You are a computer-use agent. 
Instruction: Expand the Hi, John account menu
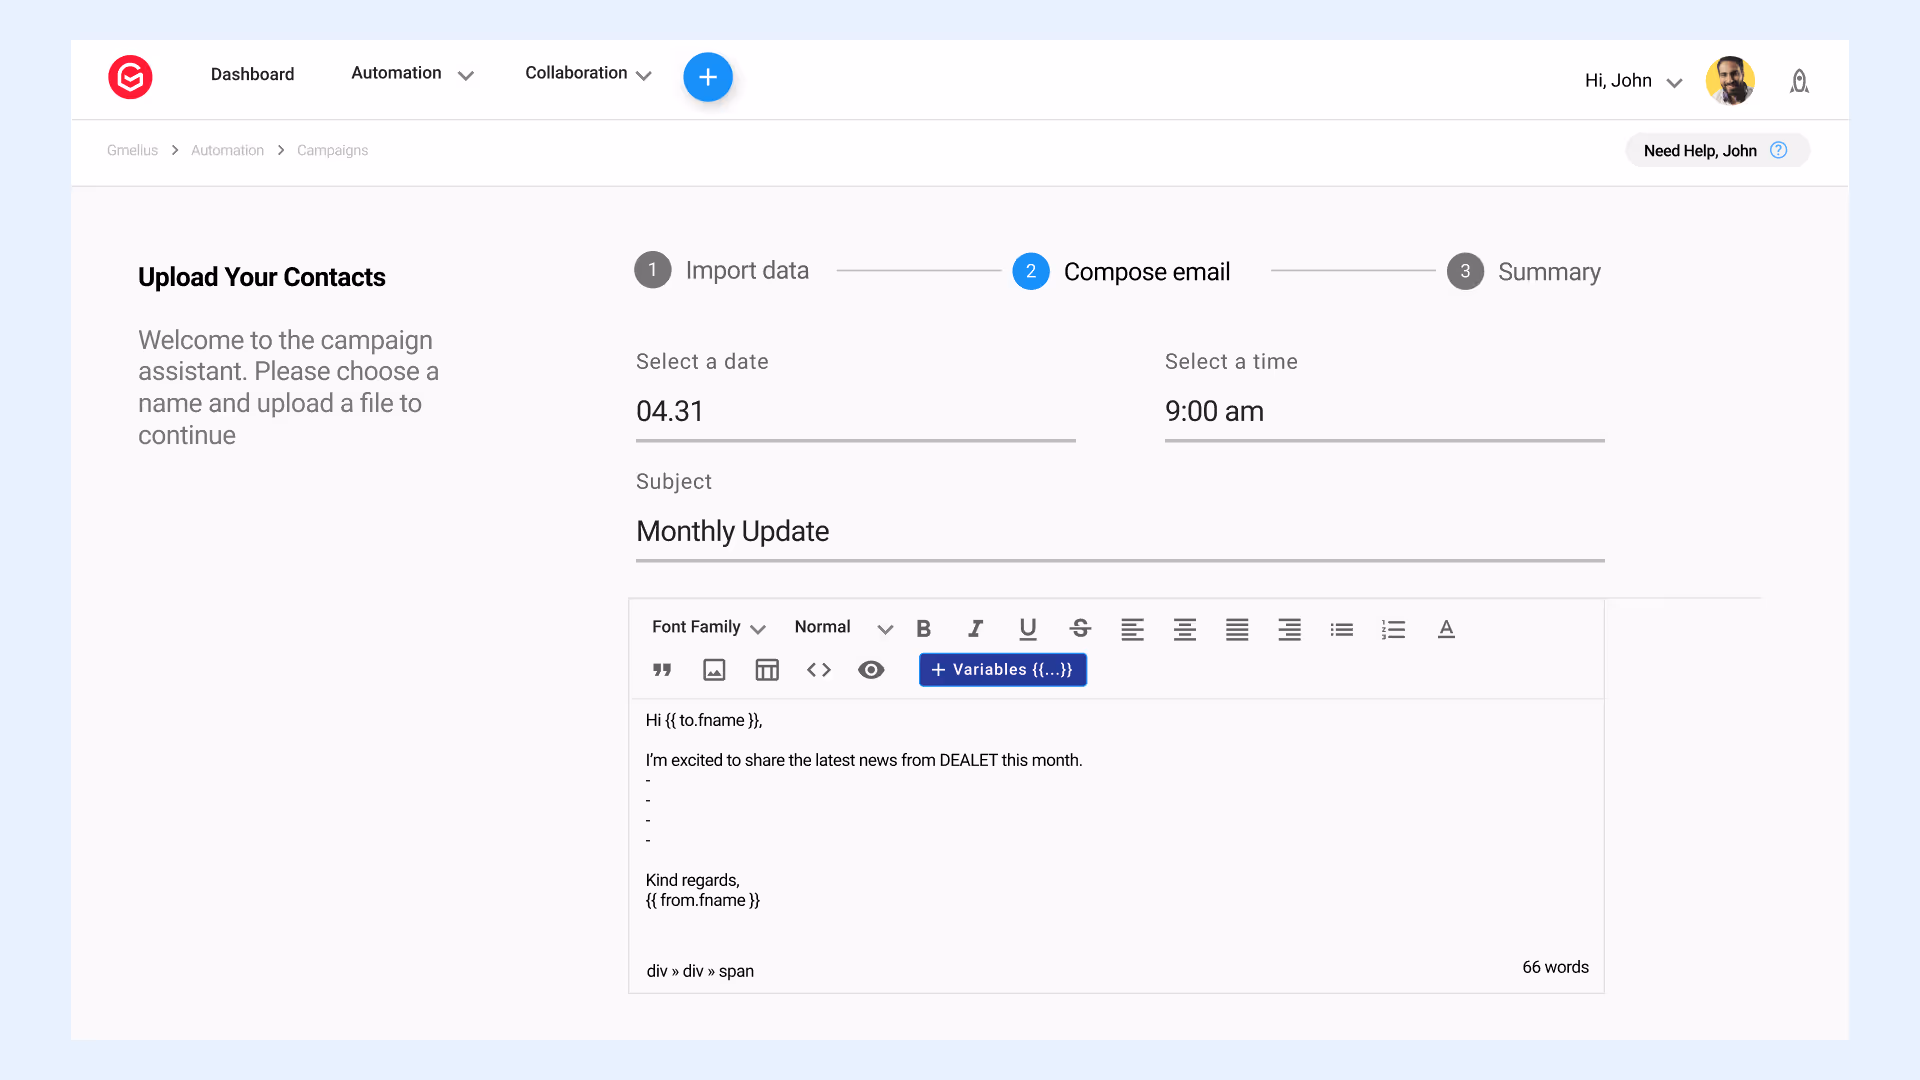[x=1633, y=81]
